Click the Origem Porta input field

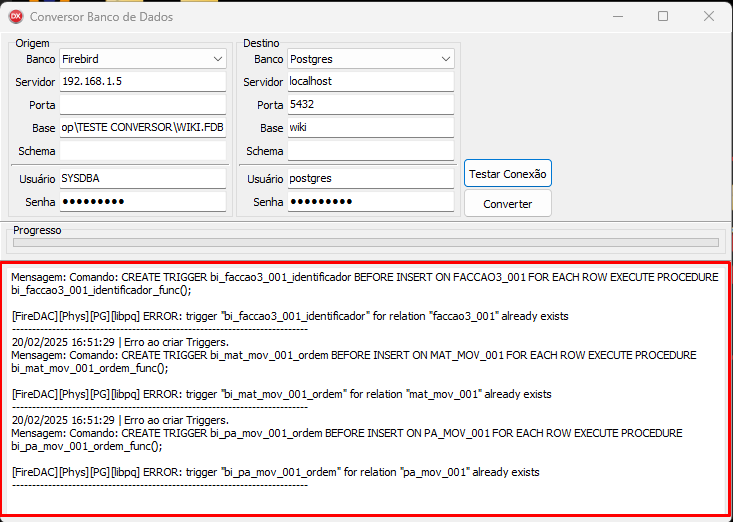pyautogui.click(x=143, y=104)
